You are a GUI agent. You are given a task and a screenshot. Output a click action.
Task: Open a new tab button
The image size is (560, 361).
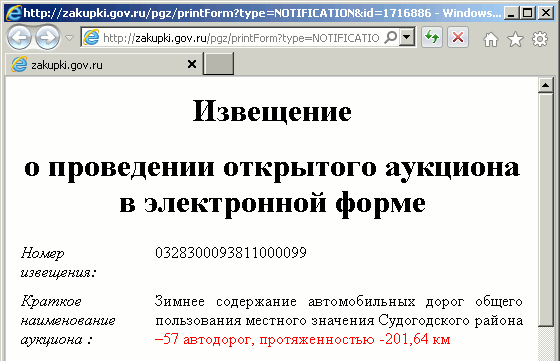click(x=219, y=64)
